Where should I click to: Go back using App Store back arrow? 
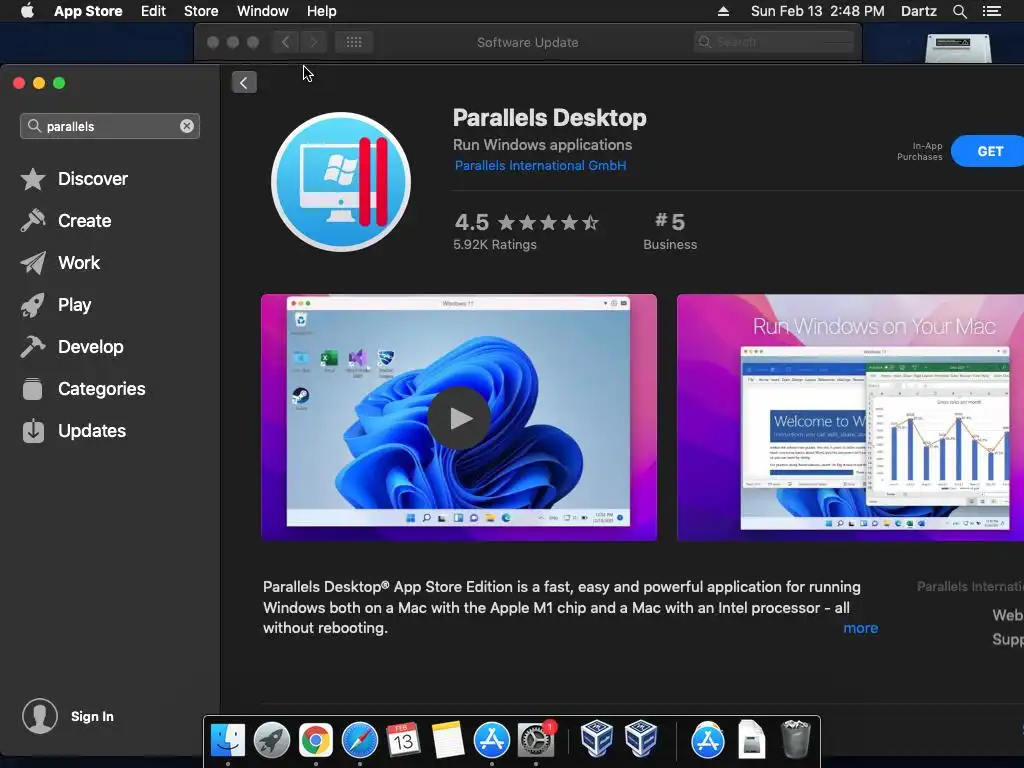pyautogui.click(x=244, y=83)
